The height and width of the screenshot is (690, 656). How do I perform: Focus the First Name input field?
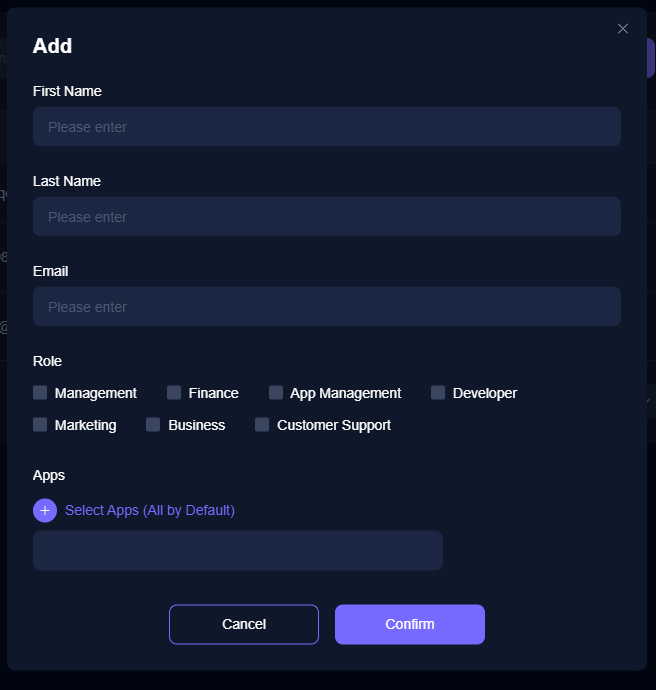326,127
